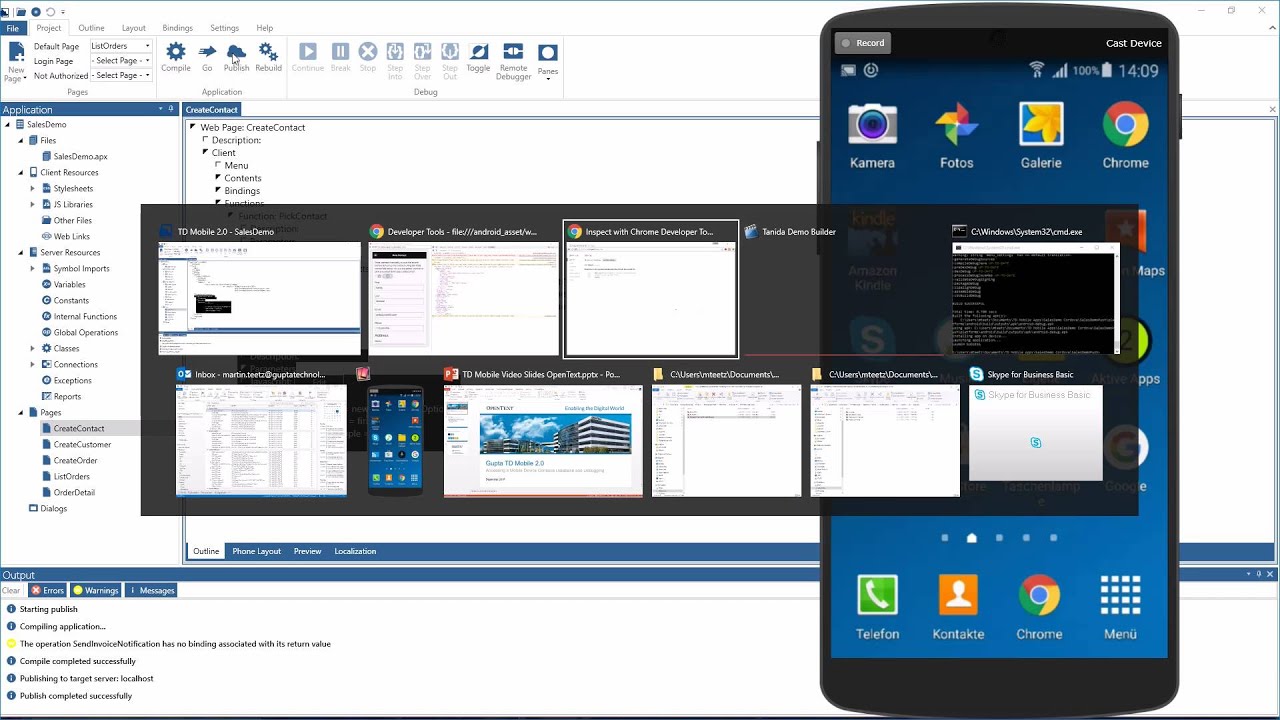Viewport: 1280px width, 720px height.
Task: Click the Record button on phone window
Action: [863, 43]
